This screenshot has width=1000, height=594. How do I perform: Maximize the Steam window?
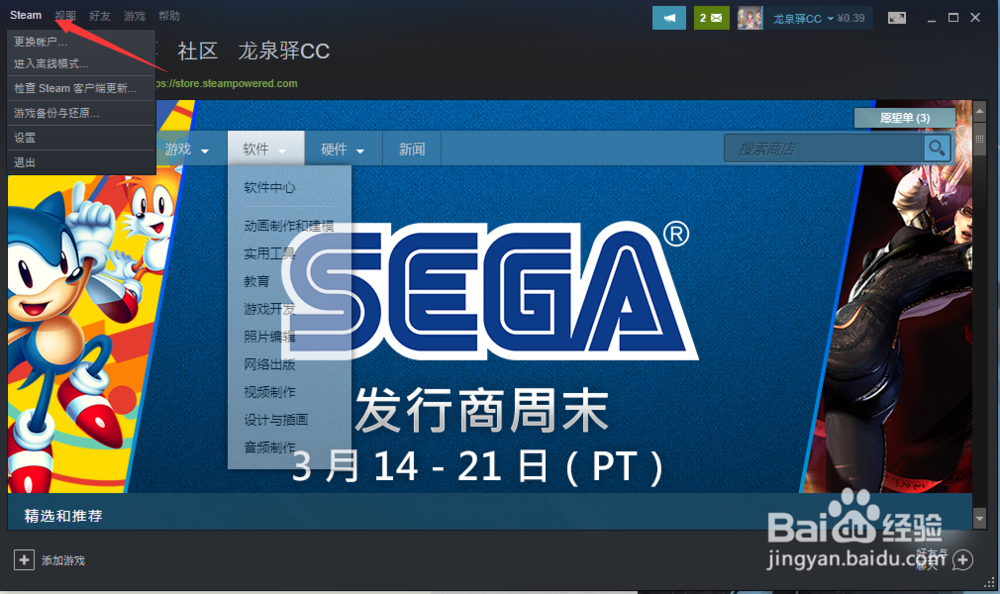953,18
